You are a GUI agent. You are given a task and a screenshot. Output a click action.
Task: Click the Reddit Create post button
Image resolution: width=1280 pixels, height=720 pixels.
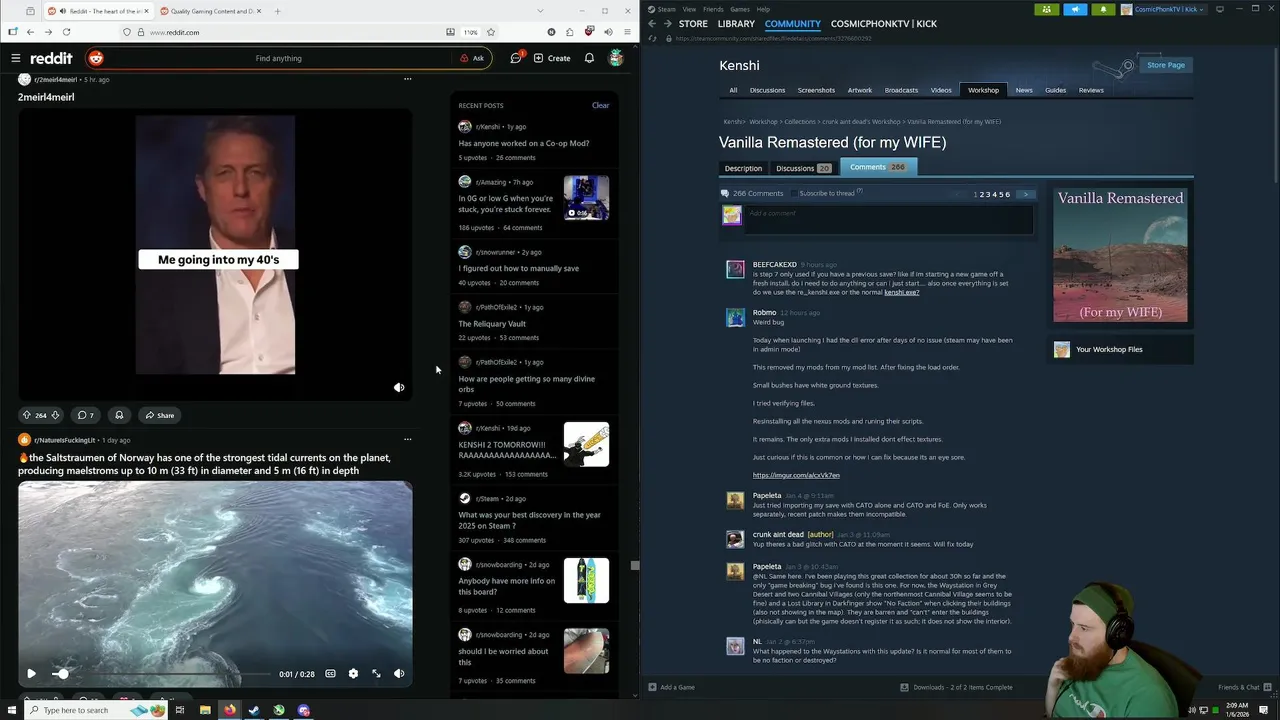pyautogui.click(x=552, y=58)
